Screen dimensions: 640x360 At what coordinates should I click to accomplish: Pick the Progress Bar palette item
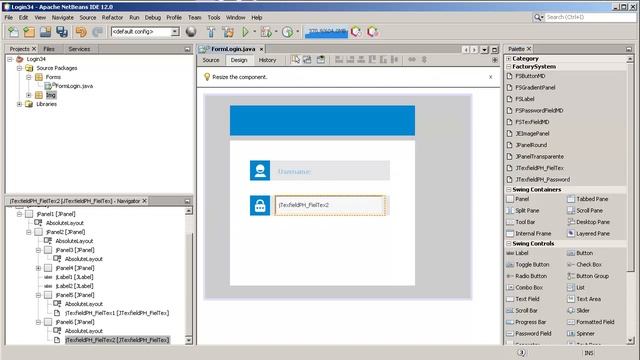pyautogui.click(x=526, y=322)
